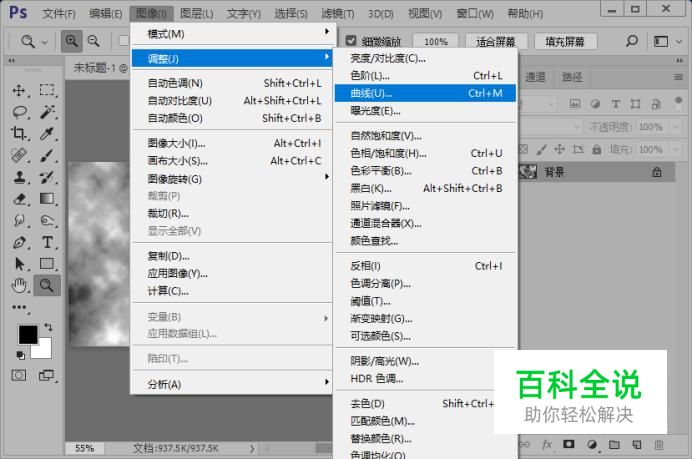692x459 pixels.
Task: Create a new layer icon
Action: coord(636,444)
